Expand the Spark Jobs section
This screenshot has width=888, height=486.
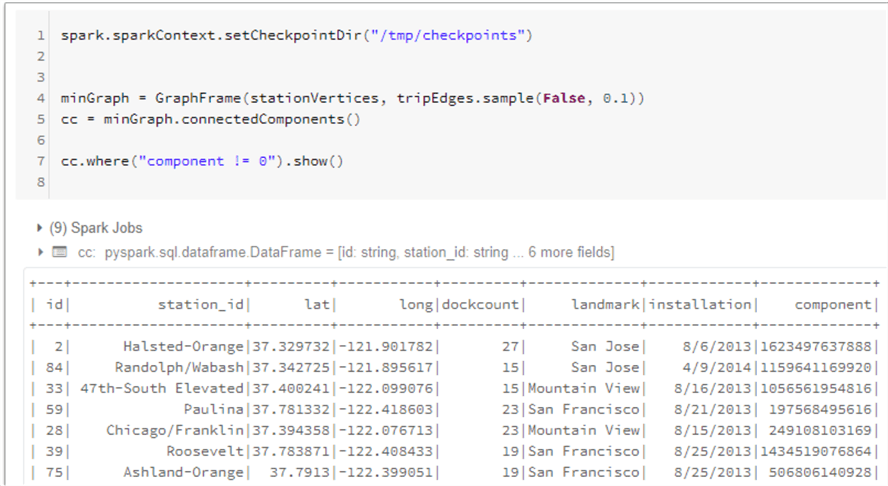click(x=40, y=228)
